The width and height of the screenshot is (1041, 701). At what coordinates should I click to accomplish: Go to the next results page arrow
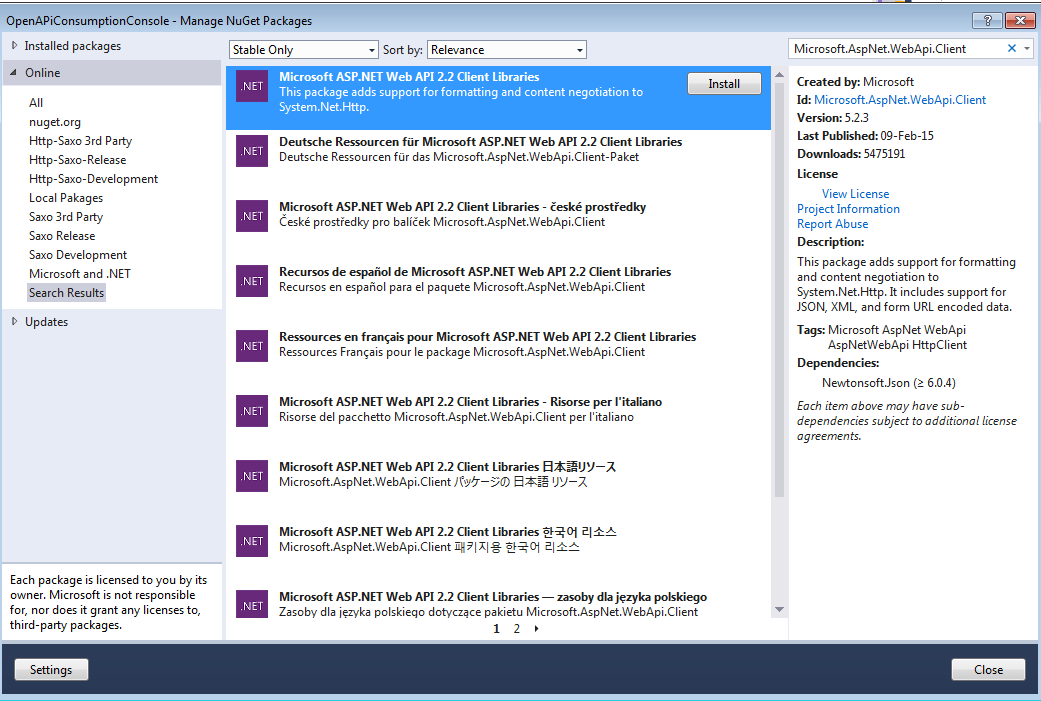click(x=537, y=629)
